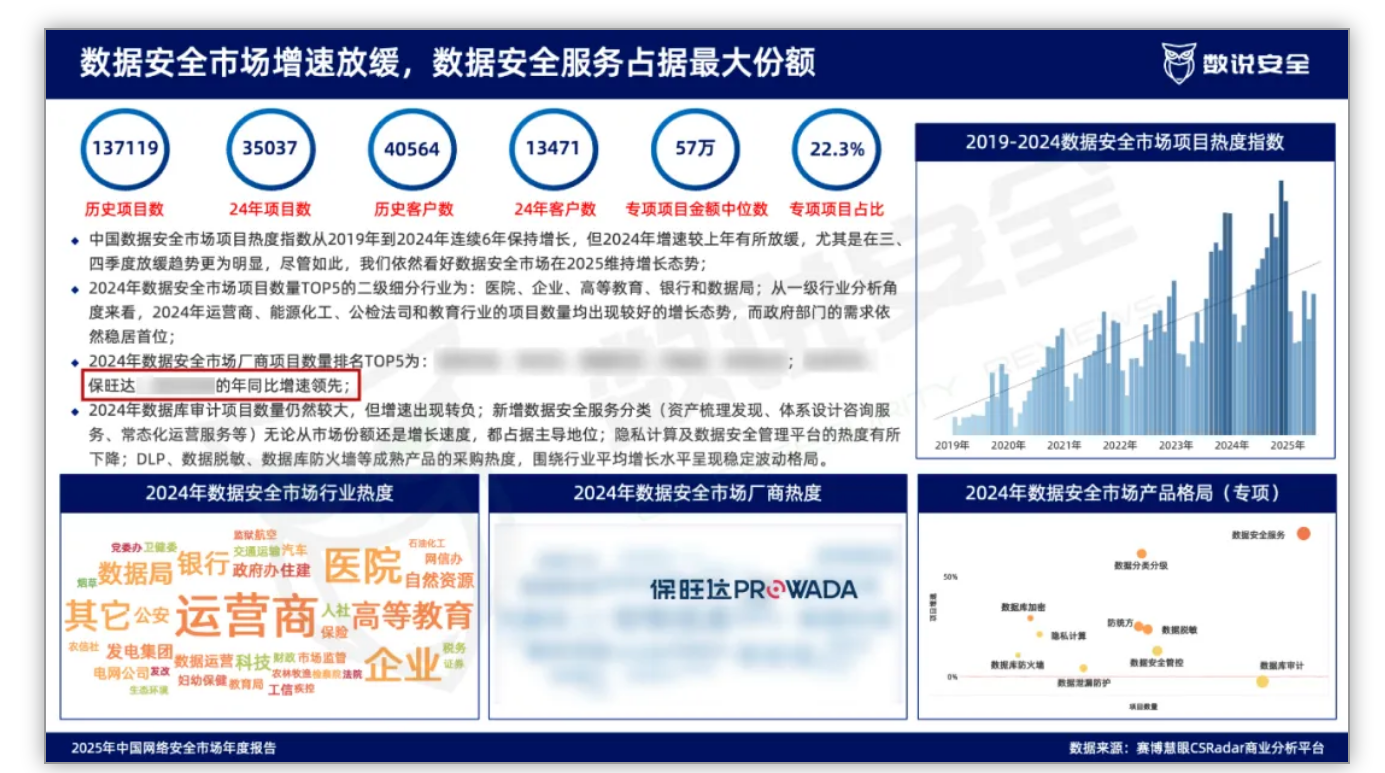Open the 2024年数据安全市场厂商热度 panel header
Screen dimensions: 1385x773
697,493
